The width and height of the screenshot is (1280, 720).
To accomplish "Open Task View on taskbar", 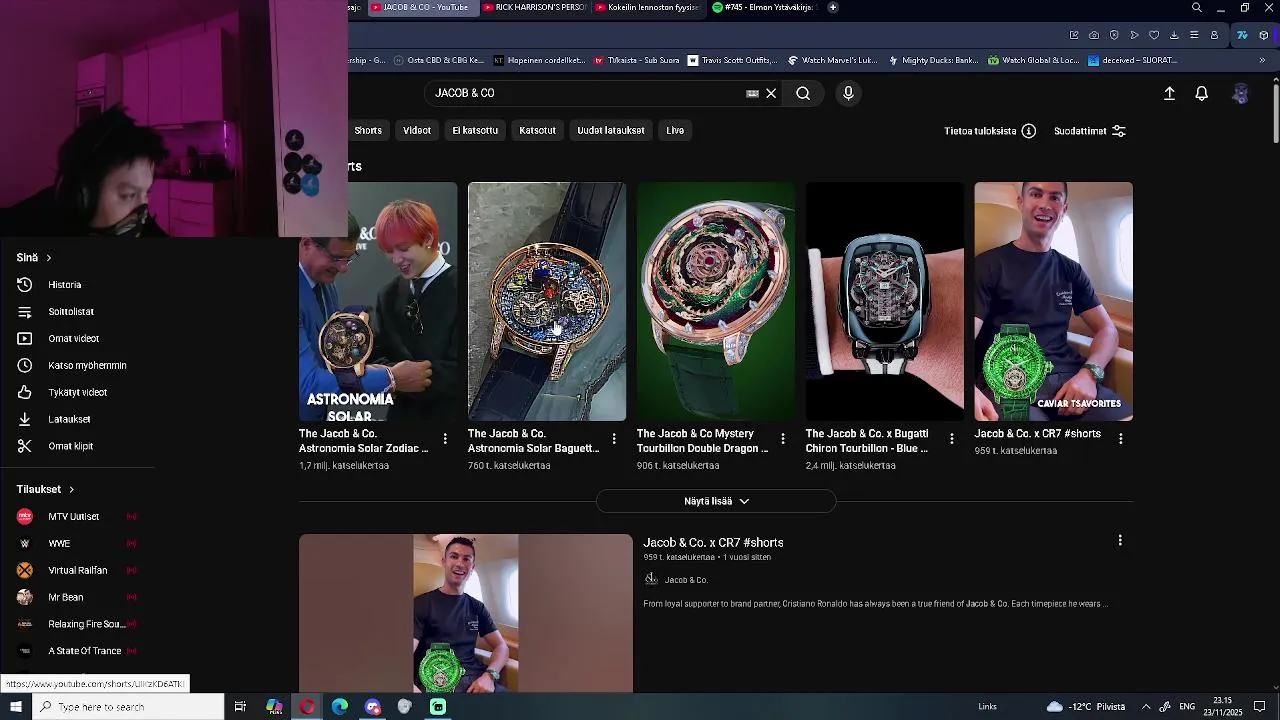I will (240, 707).
